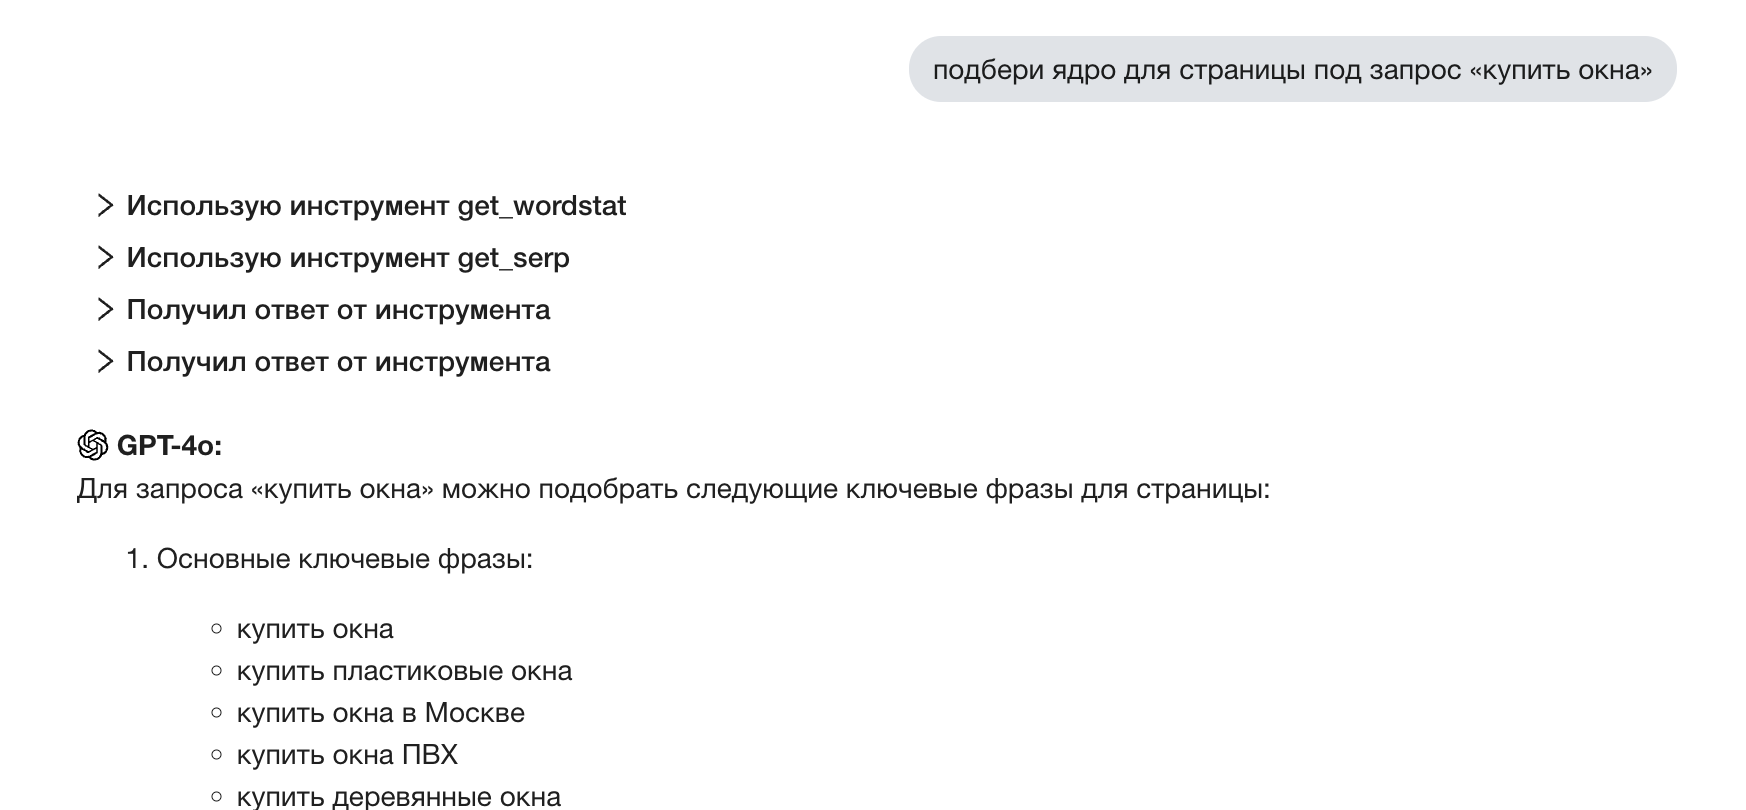This screenshot has width=1746, height=810.
Task: Select the 'купить окна ПВХ' phrase
Action: (x=347, y=755)
